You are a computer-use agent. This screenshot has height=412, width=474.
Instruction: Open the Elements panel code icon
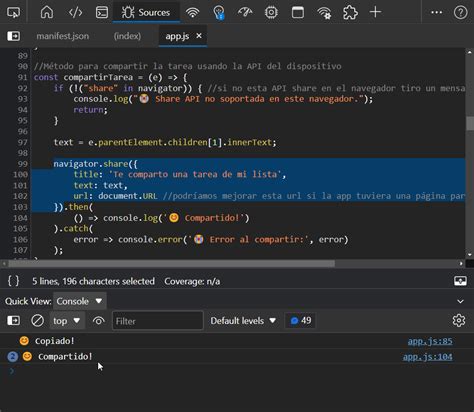pyautogui.click(x=75, y=12)
